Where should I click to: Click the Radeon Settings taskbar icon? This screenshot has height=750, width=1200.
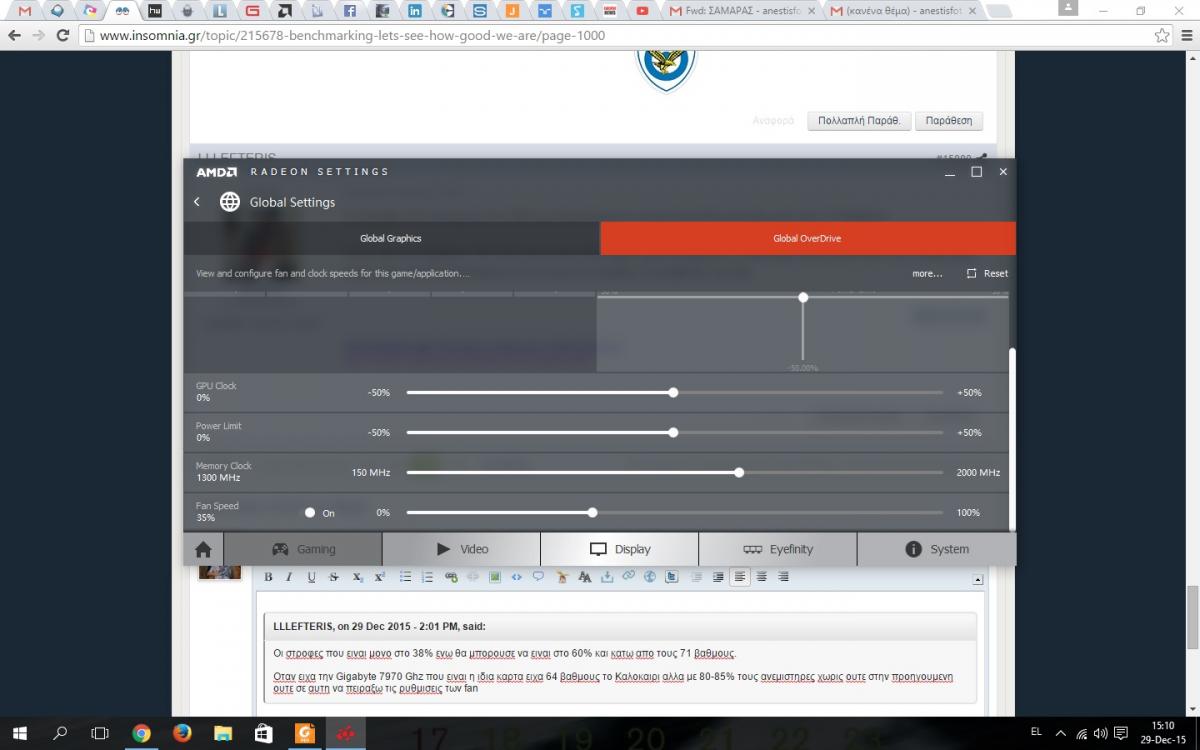tap(346, 733)
